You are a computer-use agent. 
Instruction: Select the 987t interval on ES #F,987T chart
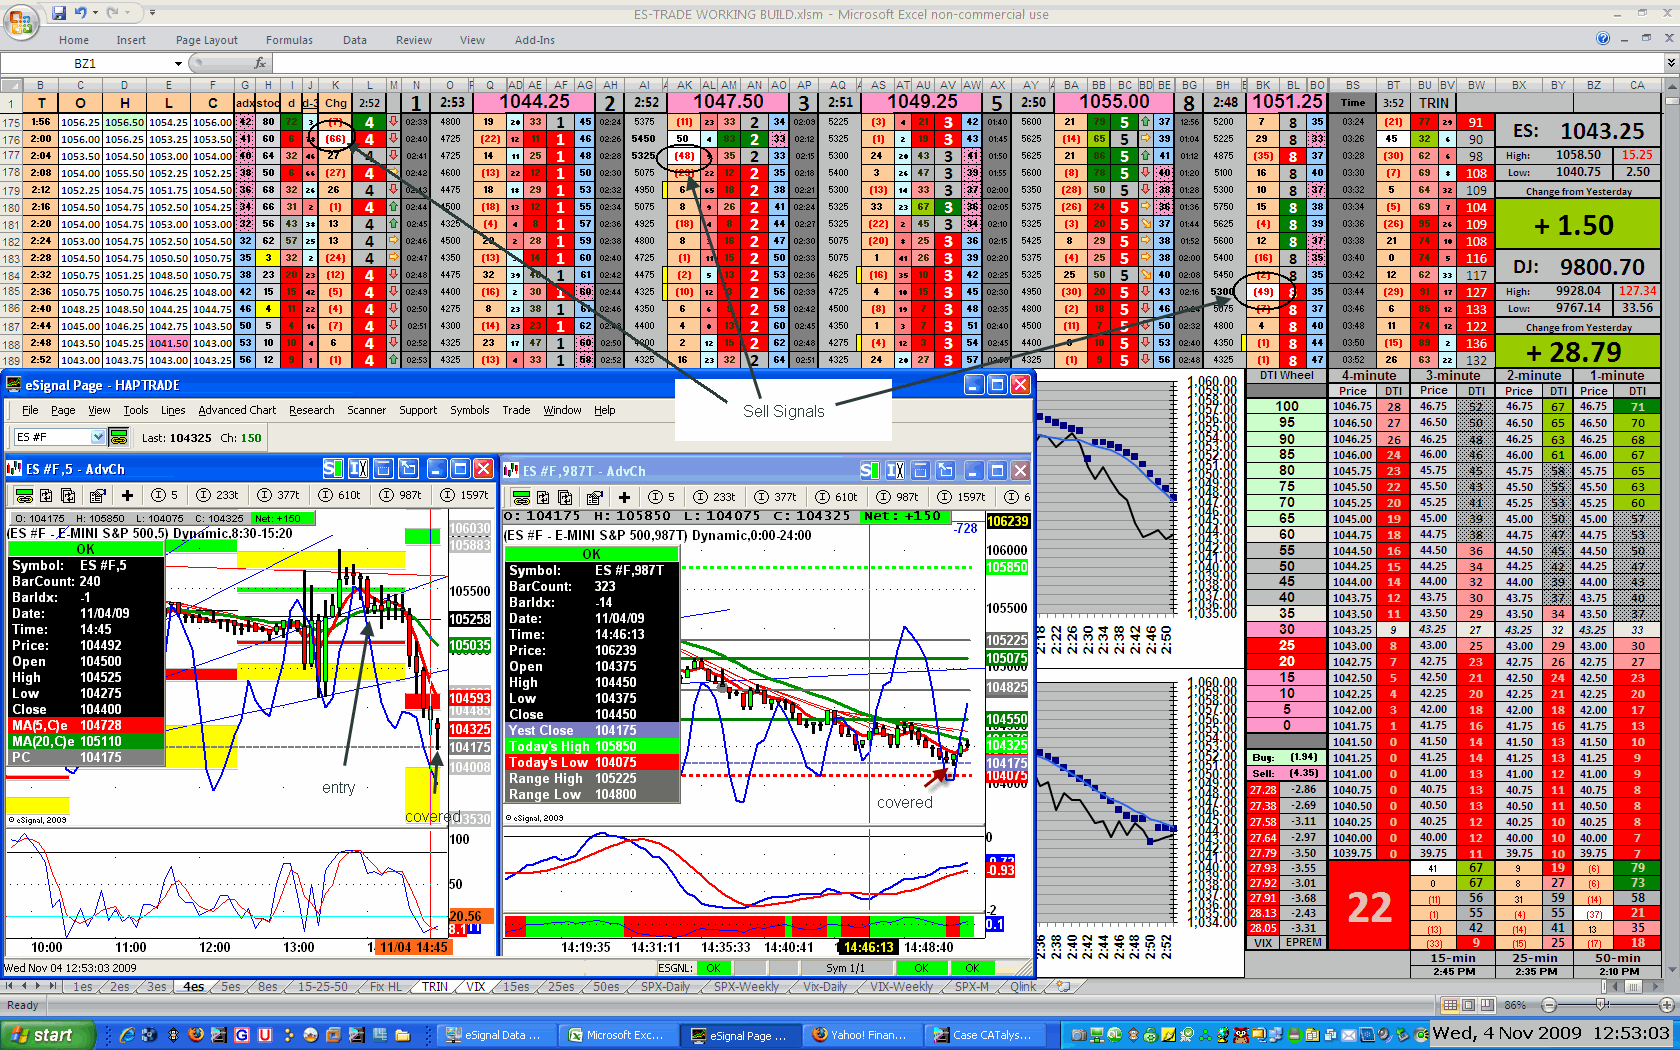coord(897,497)
